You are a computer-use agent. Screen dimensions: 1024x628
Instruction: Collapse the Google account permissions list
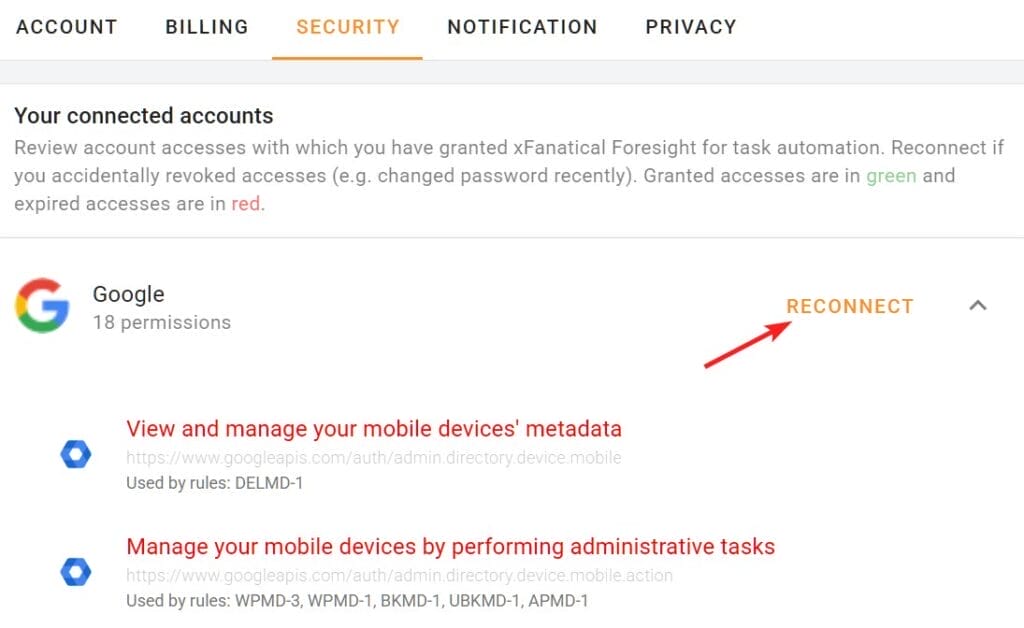pyautogui.click(x=978, y=306)
